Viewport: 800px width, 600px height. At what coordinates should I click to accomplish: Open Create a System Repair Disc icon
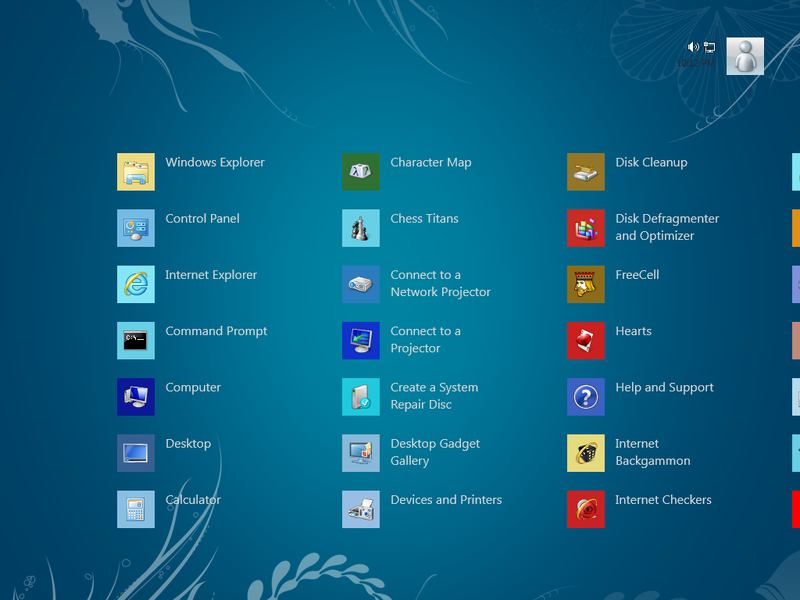pyautogui.click(x=361, y=397)
